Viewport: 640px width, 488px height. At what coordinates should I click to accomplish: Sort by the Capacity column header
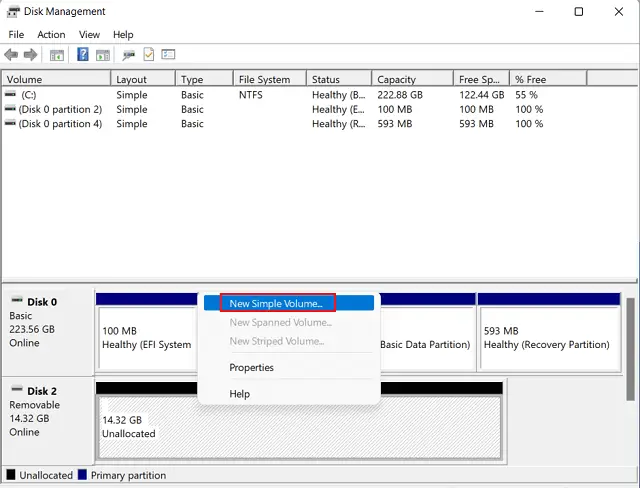(x=413, y=79)
